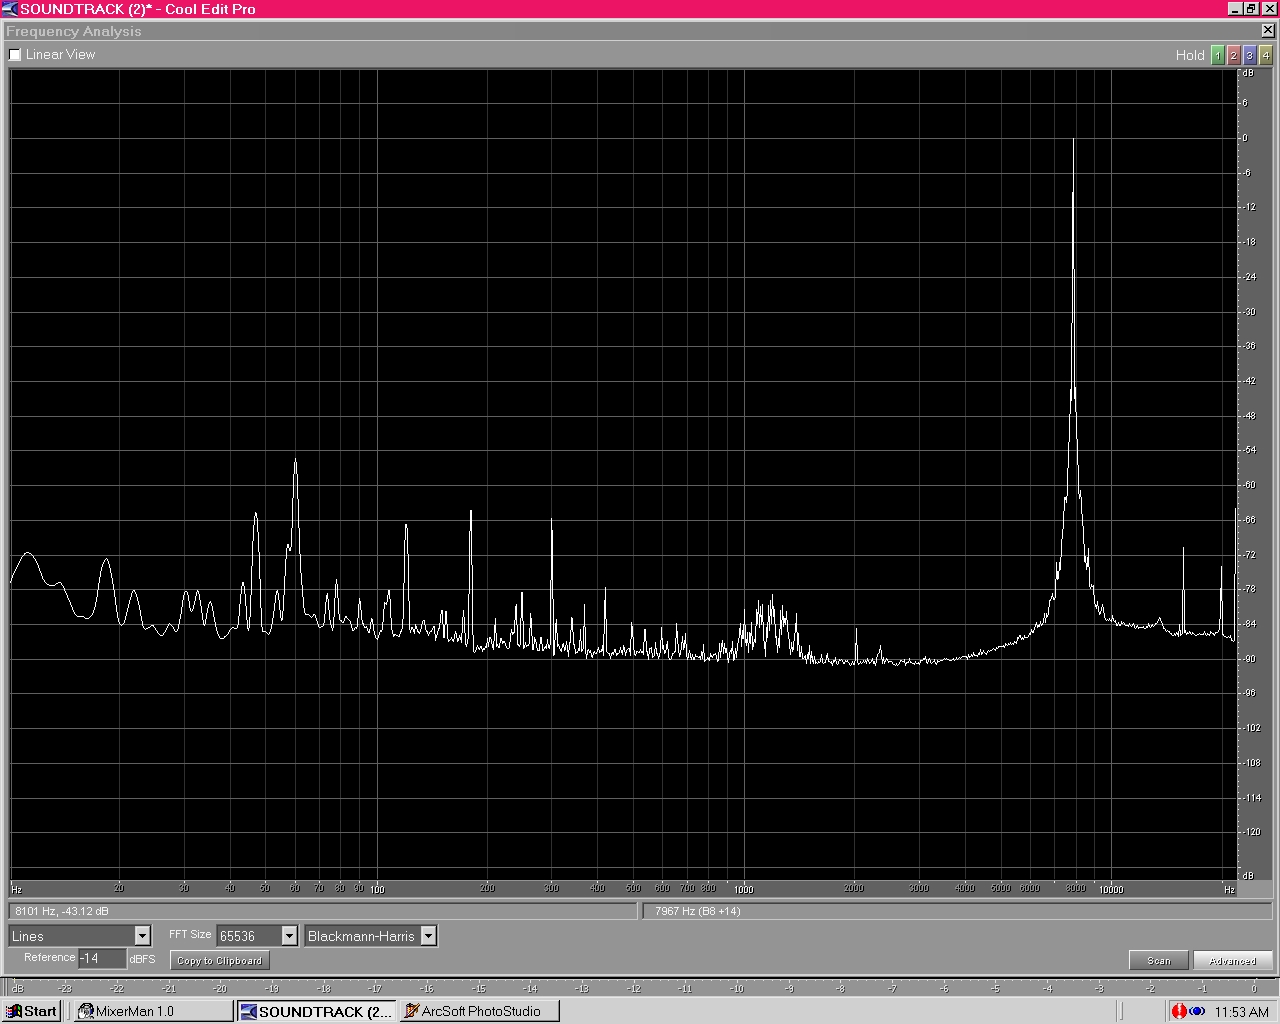Image resolution: width=1280 pixels, height=1024 pixels.
Task: Minimize the Cool Edit Pro window
Action: (1236, 9)
